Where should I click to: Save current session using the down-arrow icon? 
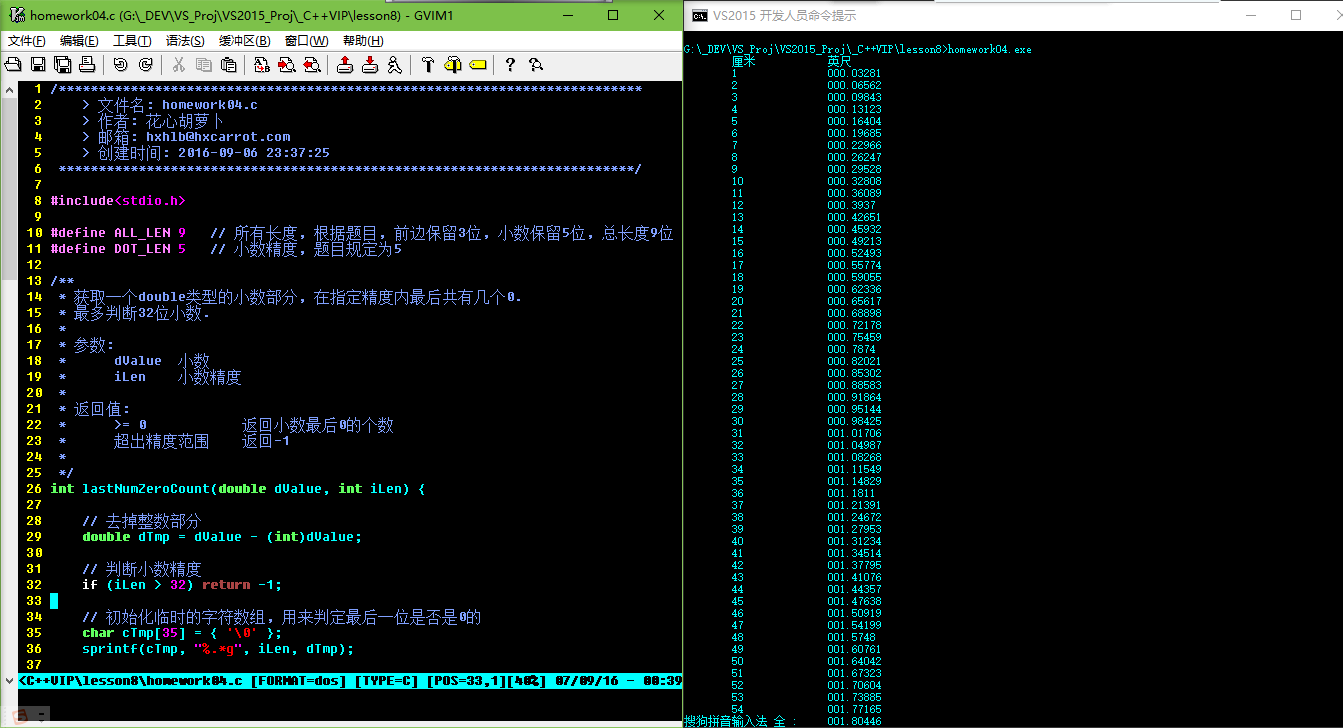pos(370,64)
